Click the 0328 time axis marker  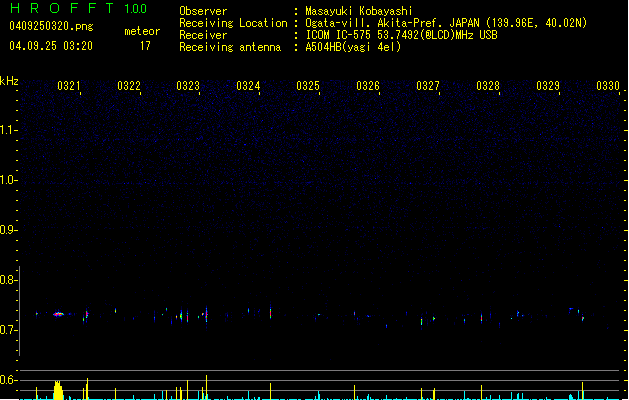pyautogui.click(x=488, y=86)
